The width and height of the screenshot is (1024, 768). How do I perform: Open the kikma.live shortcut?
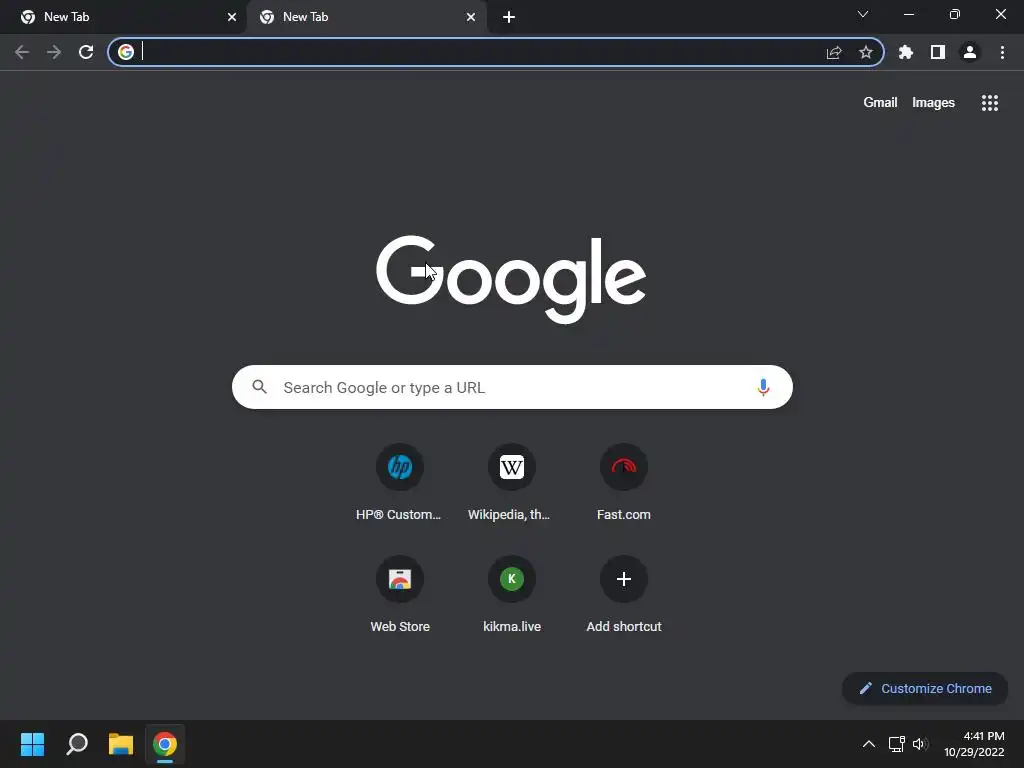pos(511,594)
